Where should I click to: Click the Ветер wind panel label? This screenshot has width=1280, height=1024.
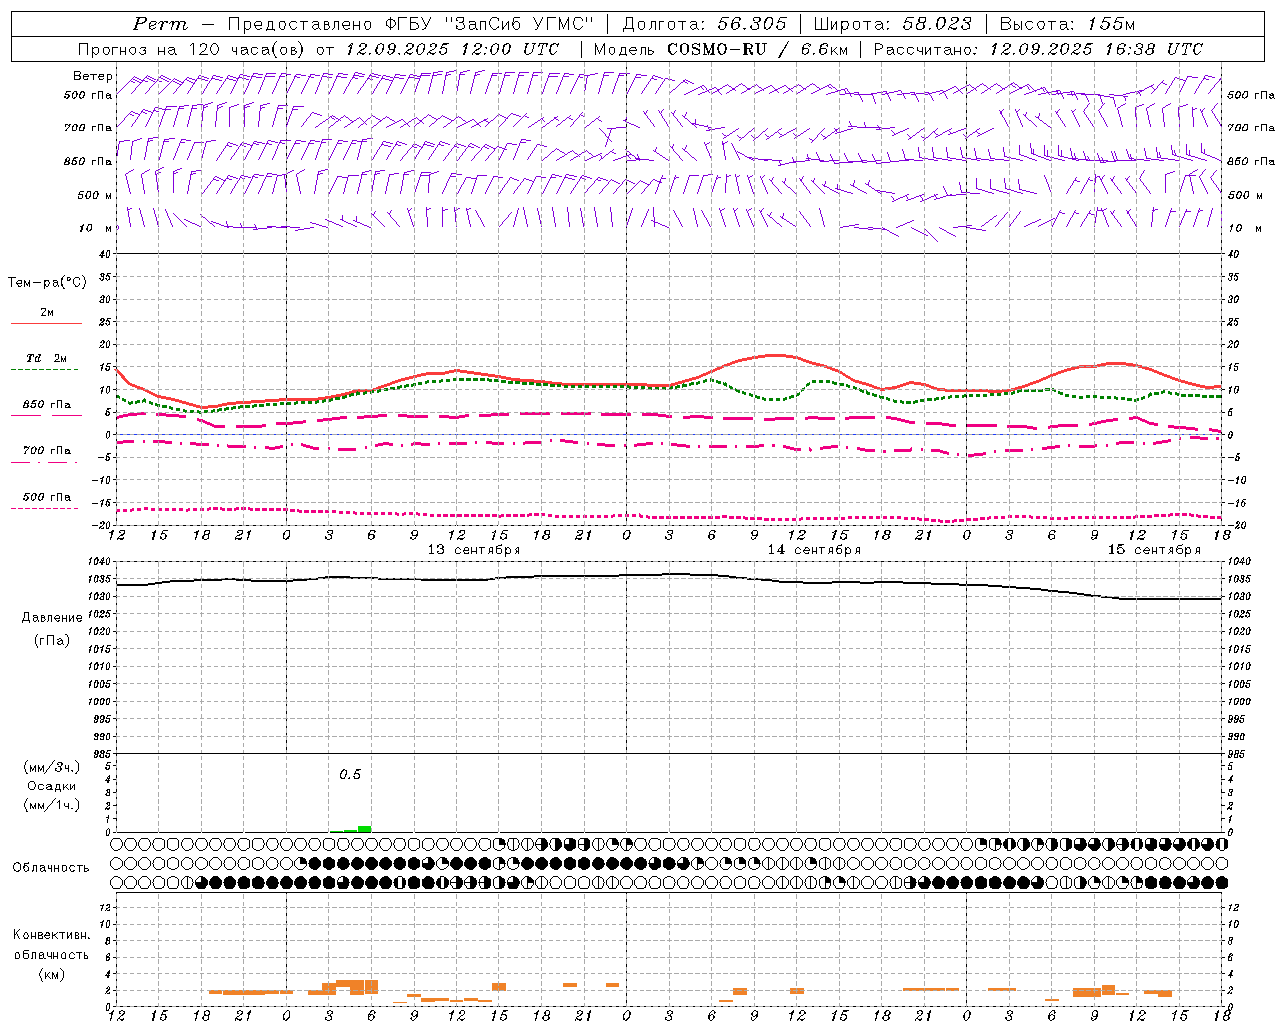click(x=93, y=76)
